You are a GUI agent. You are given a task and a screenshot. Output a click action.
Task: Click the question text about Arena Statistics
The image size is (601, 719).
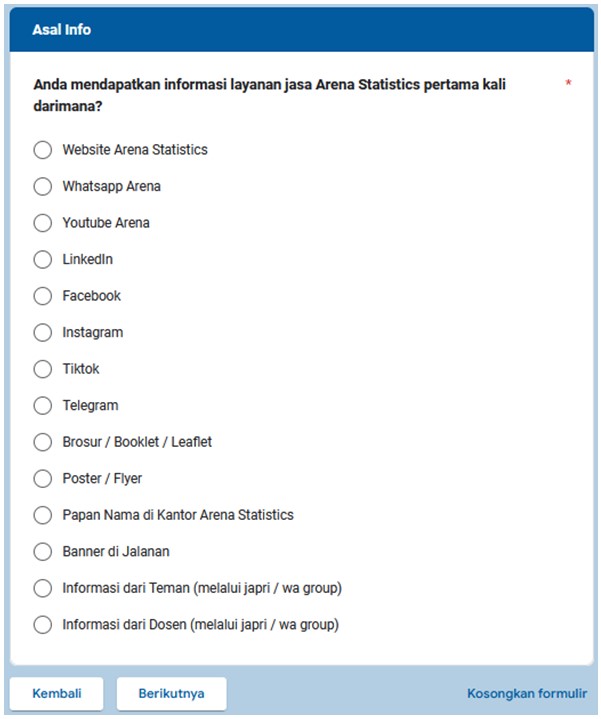tap(269, 94)
